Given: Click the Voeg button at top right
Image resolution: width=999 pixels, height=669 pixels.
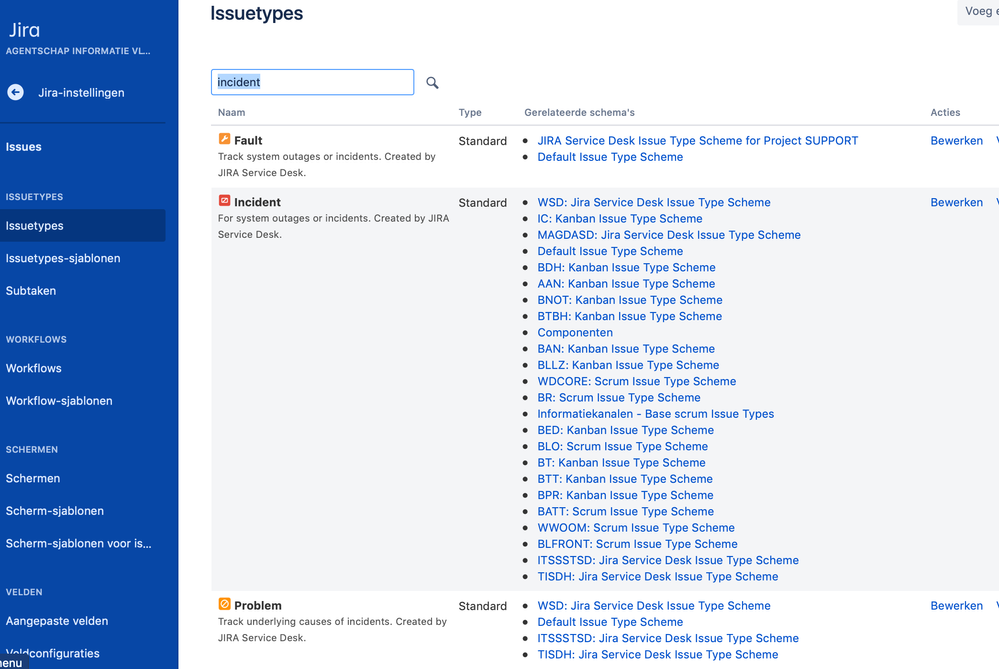Looking at the screenshot, I should 979,11.
